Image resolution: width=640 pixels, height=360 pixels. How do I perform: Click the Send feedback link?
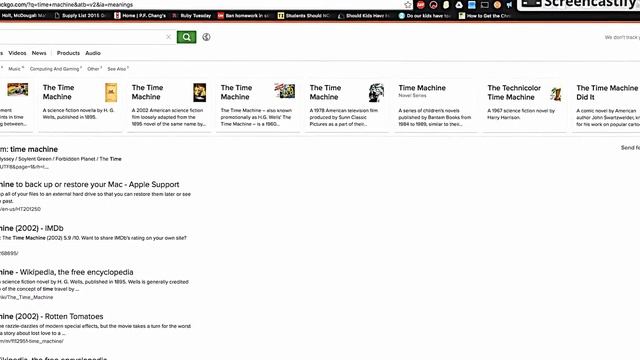630,148
